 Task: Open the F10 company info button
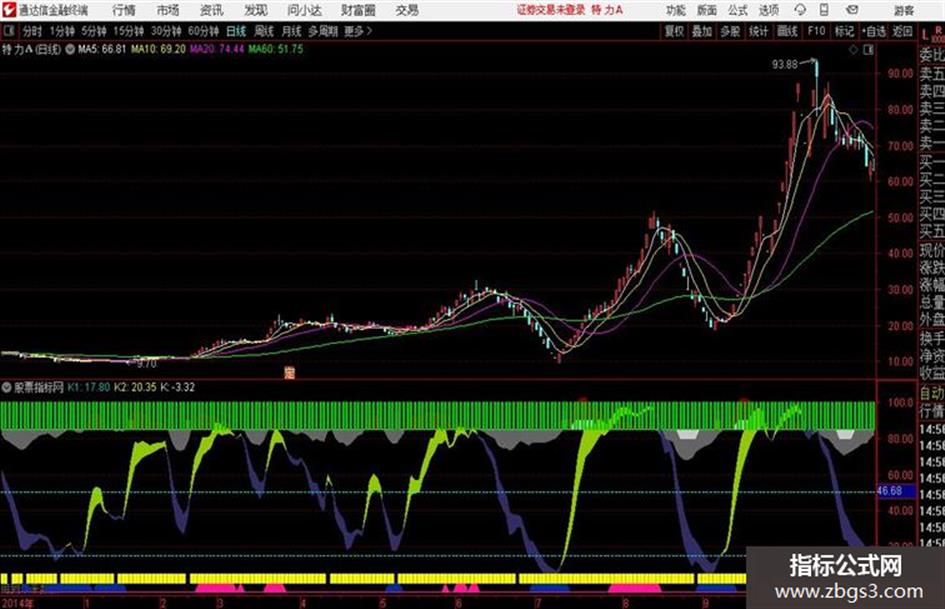pos(816,31)
